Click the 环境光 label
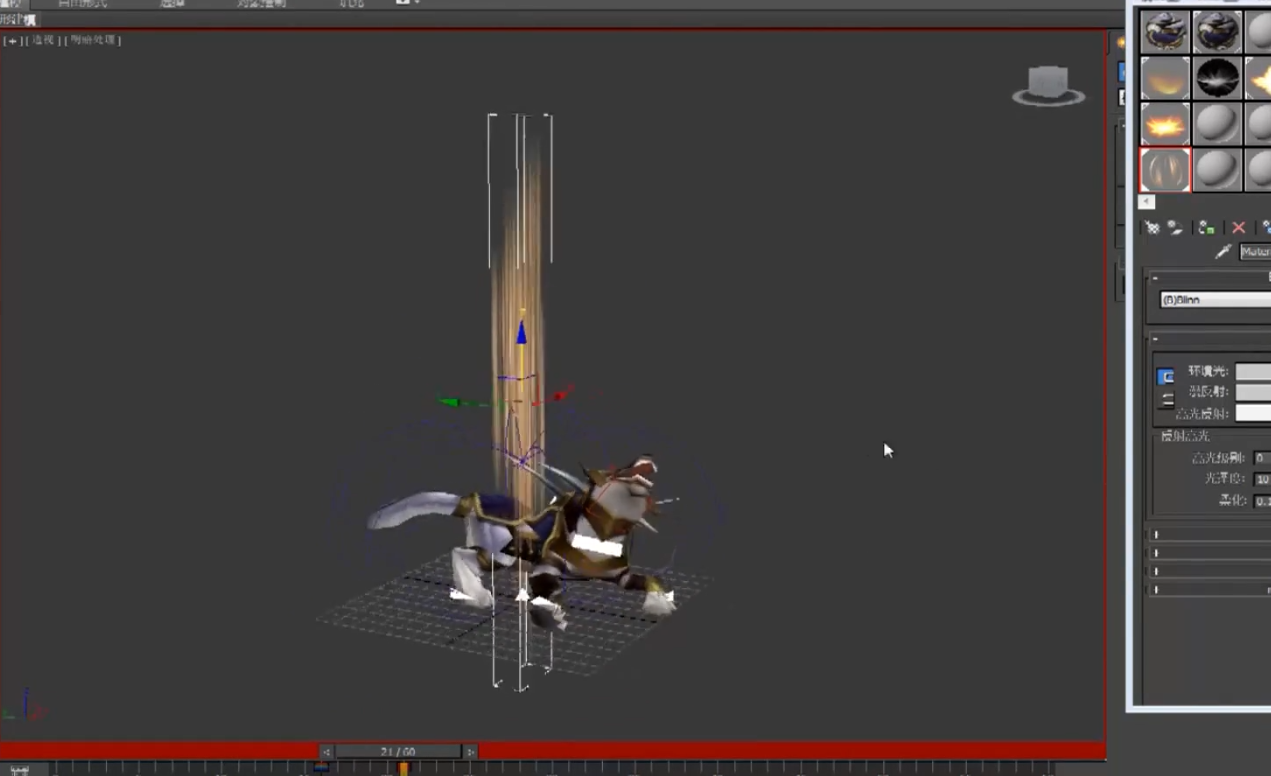This screenshot has width=1271, height=776. click(1207, 371)
